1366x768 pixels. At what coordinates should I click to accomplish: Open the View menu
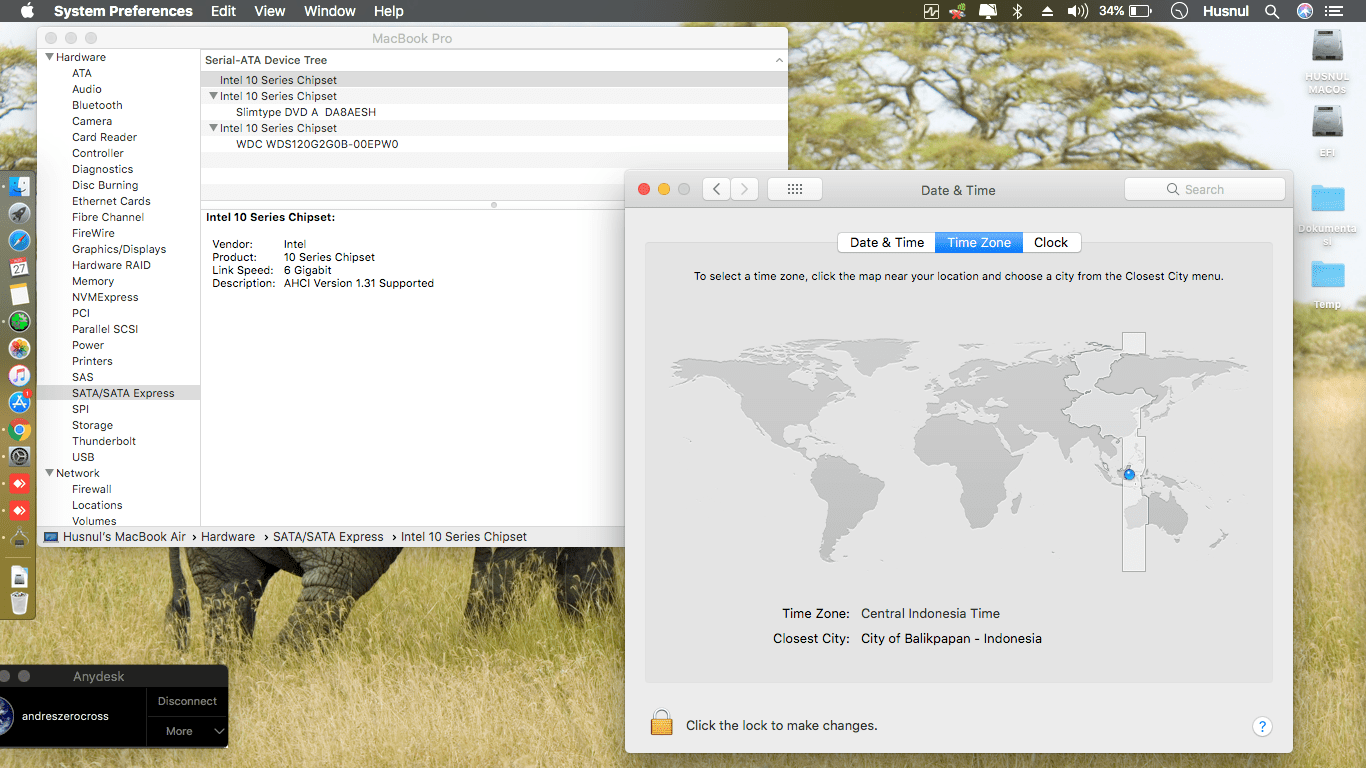point(270,11)
